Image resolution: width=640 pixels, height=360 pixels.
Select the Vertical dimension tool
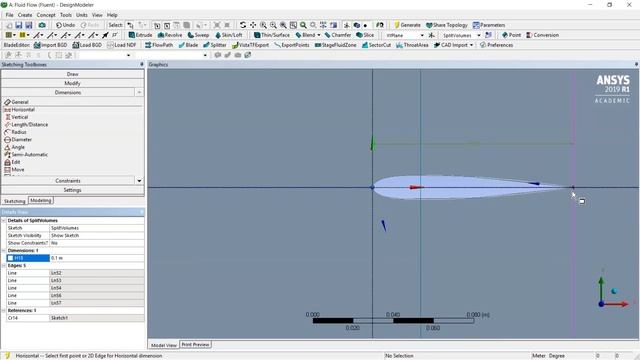coord(16,117)
